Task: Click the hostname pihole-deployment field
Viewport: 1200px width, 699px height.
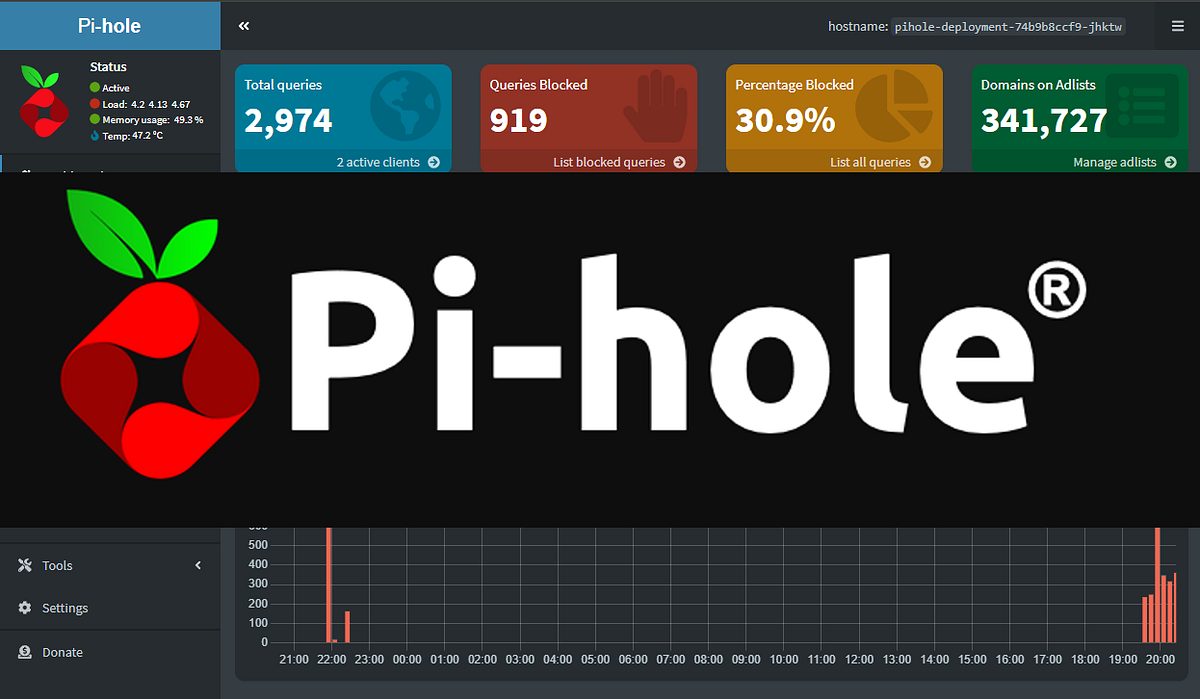Action: coord(1008,27)
